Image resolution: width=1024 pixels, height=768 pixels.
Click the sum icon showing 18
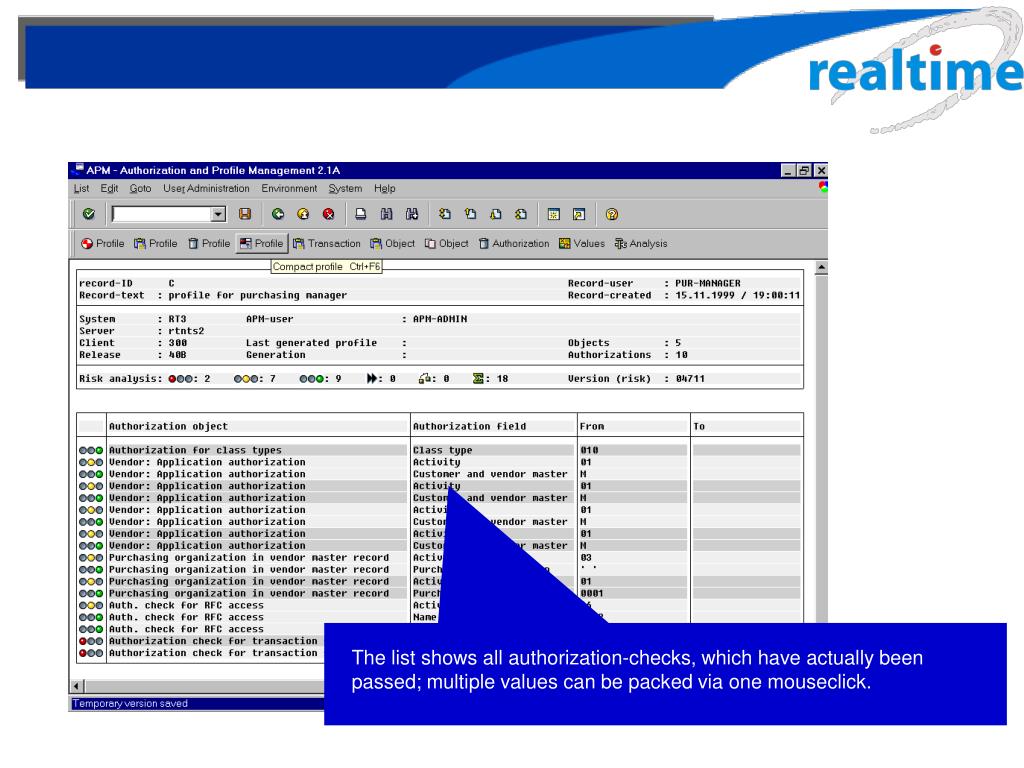(x=479, y=379)
